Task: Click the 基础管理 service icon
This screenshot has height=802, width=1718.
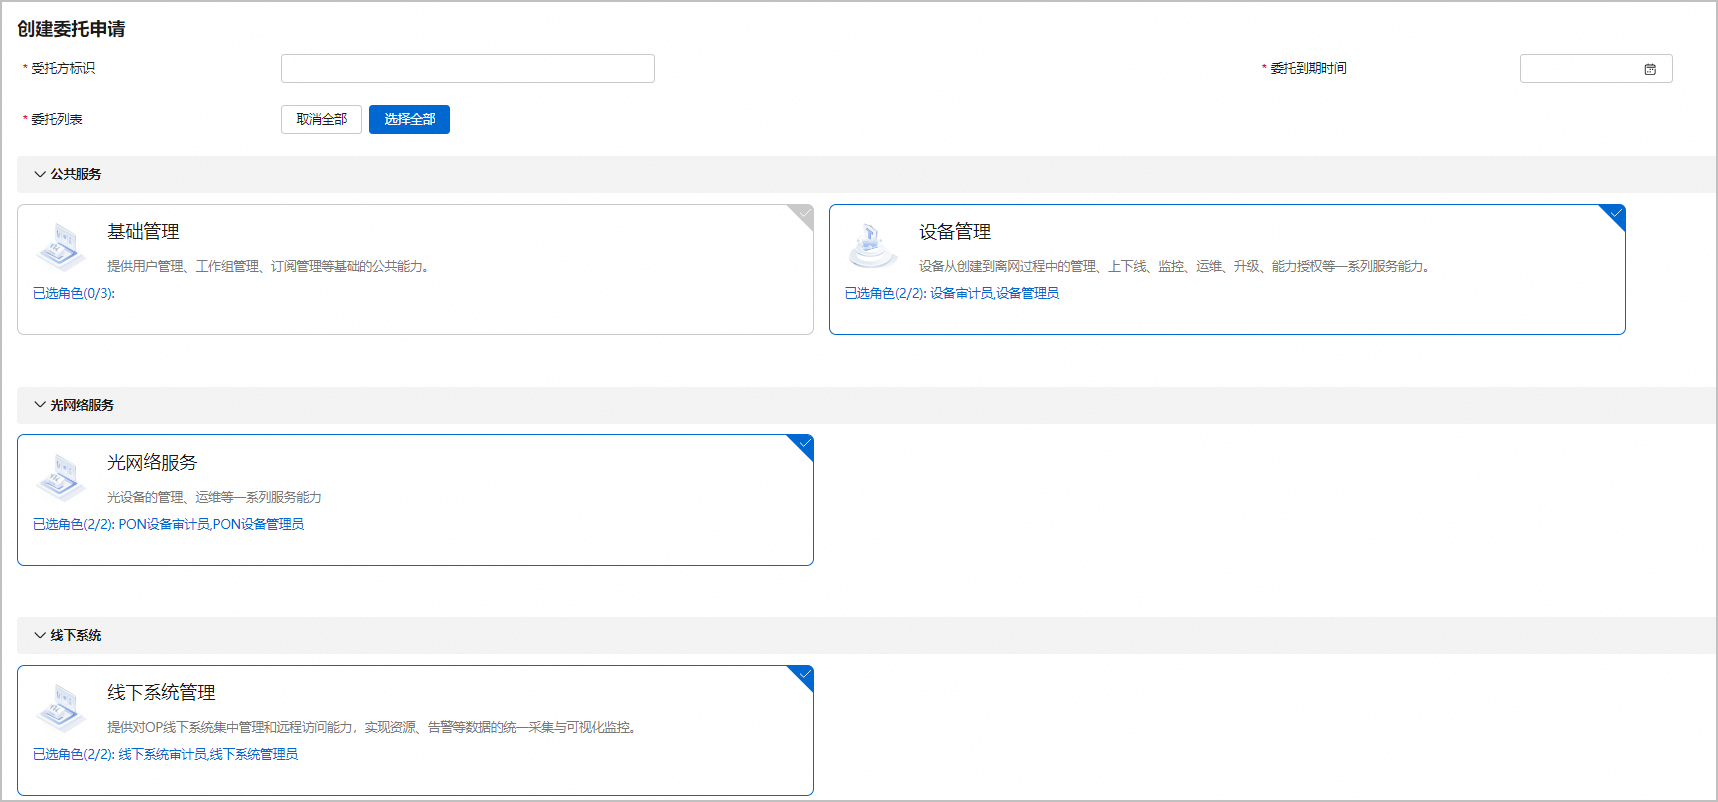Action: coord(61,247)
